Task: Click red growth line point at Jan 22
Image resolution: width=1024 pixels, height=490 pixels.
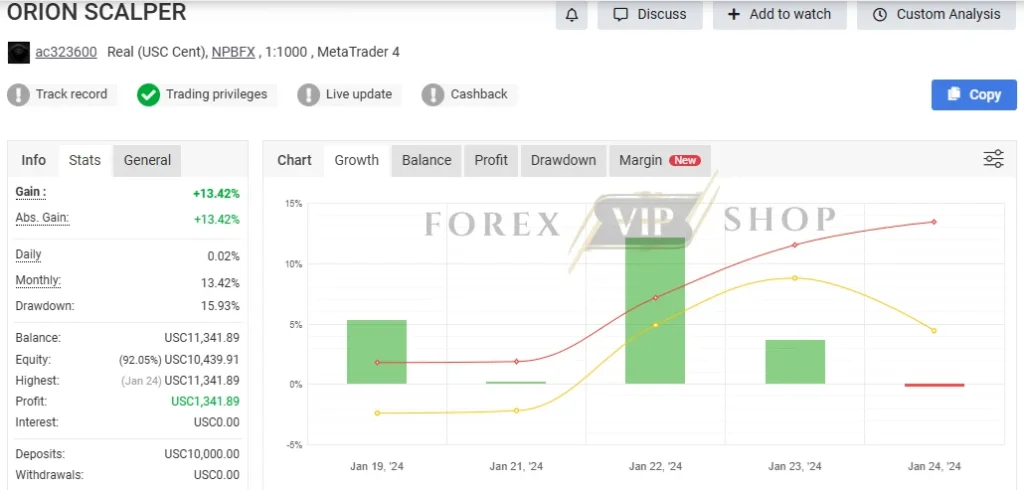Action: [x=655, y=297]
